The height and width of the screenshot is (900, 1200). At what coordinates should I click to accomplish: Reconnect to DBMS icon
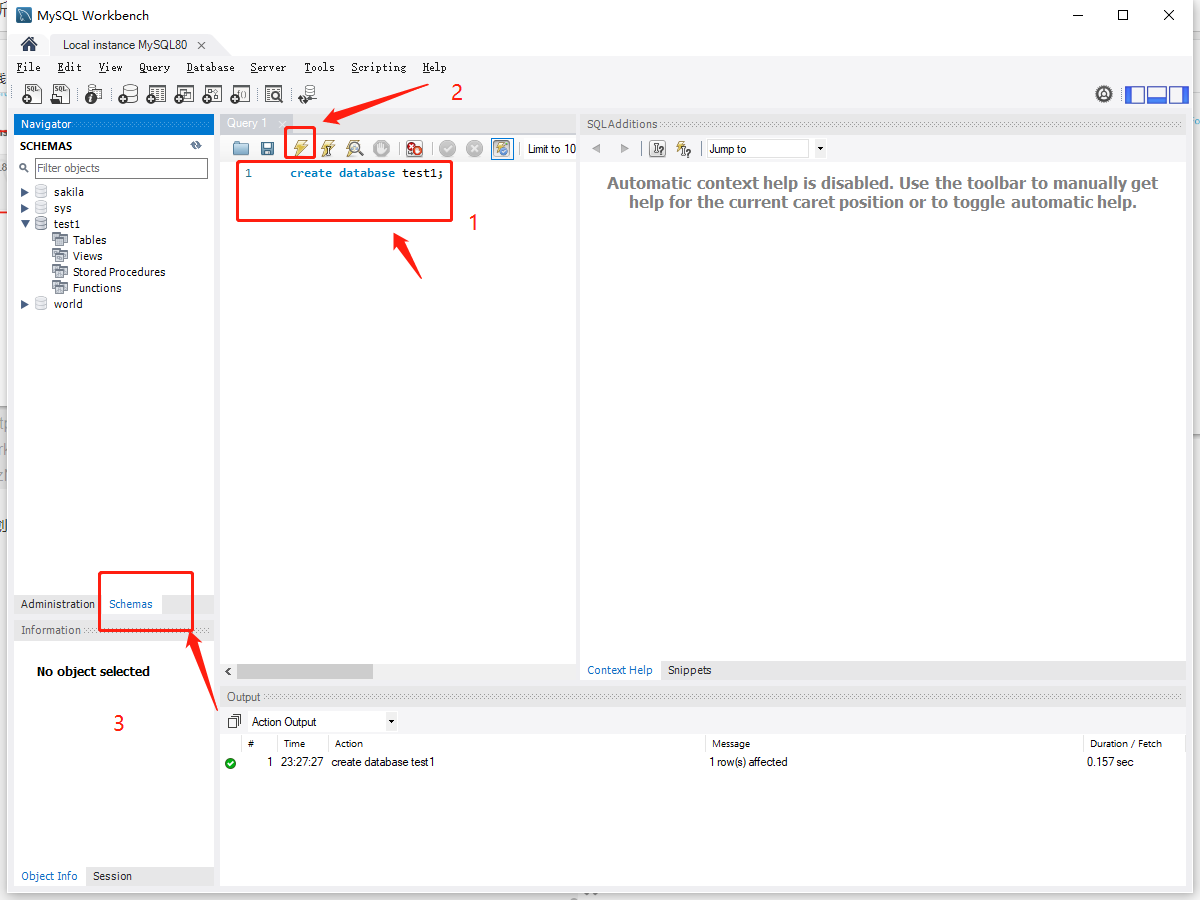(x=307, y=94)
